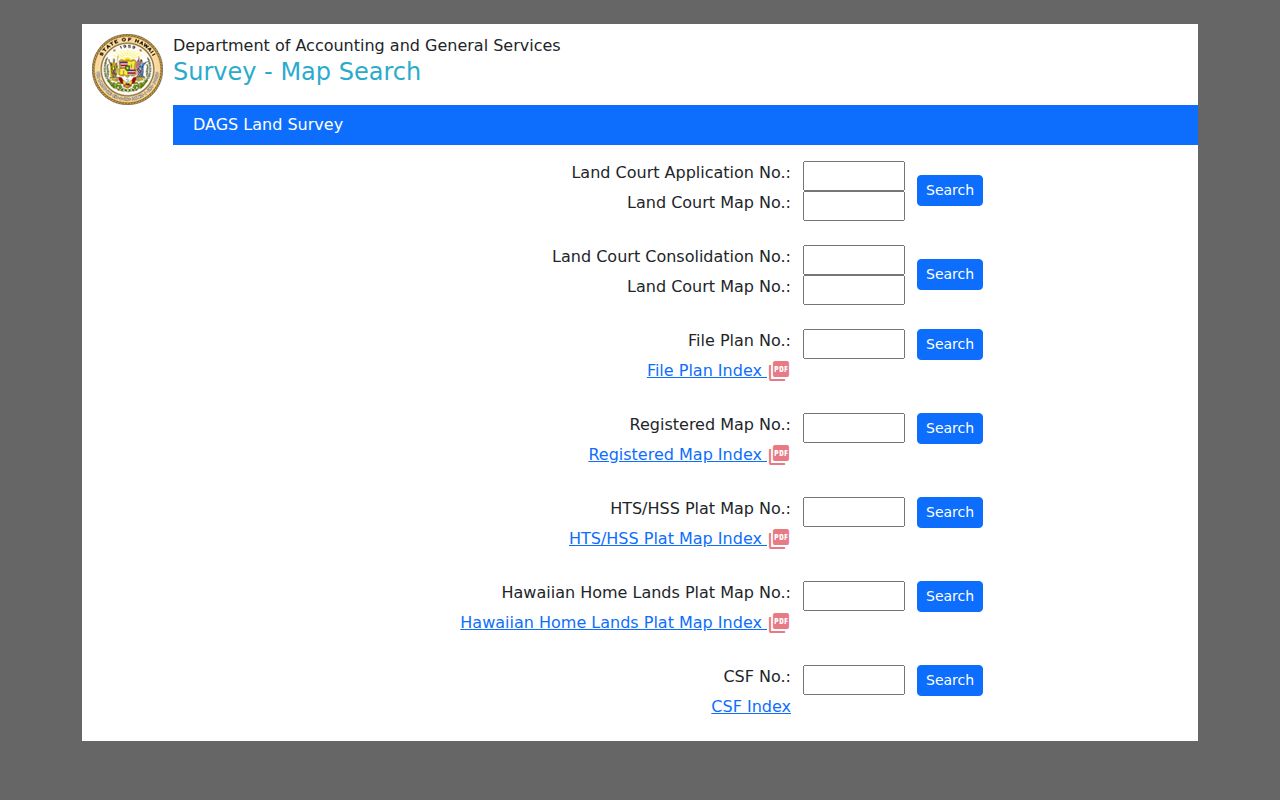
Task: Click Hawaiian Home Lands Plat Map No. label
Action: (x=646, y=593)
